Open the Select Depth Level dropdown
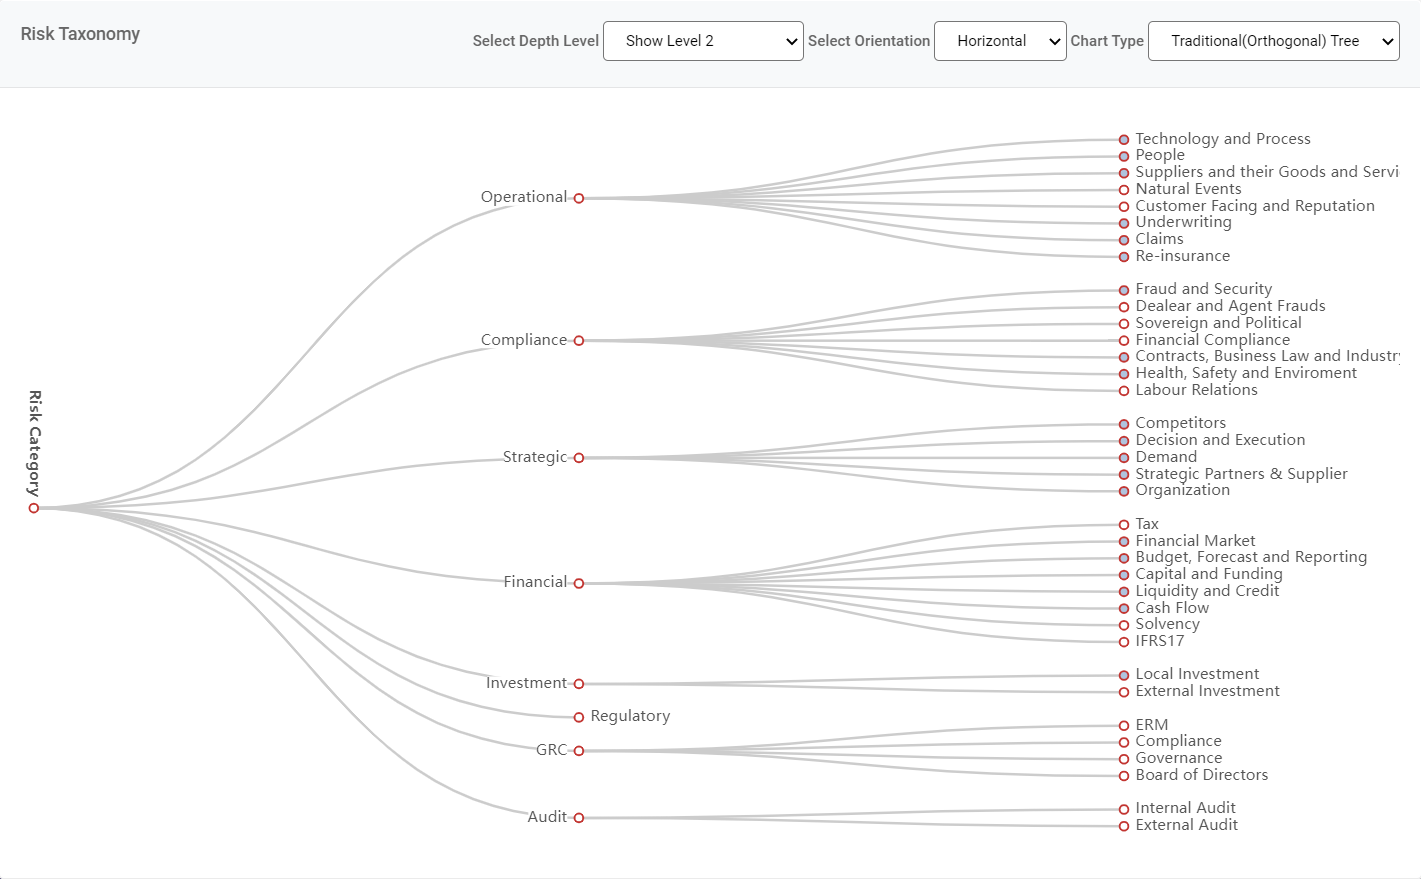 [x=702, y=41]
